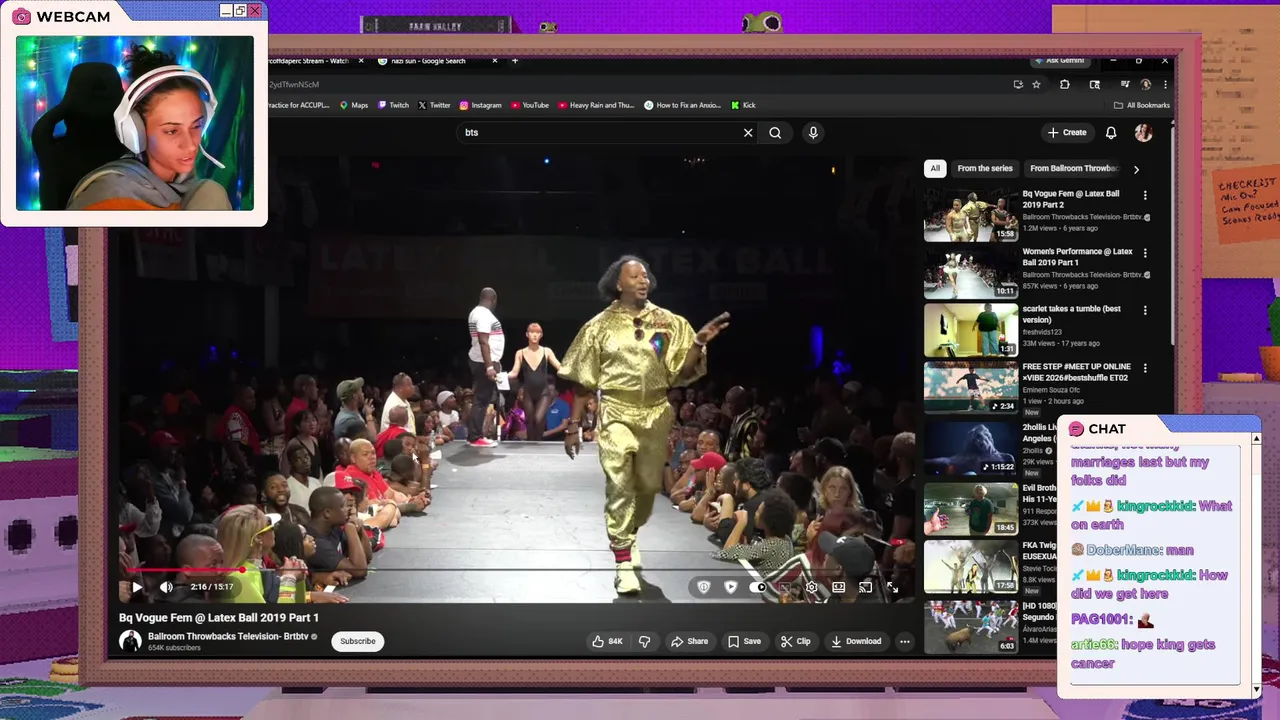Cast the video using the cast icon

click(x=865, y=588)
